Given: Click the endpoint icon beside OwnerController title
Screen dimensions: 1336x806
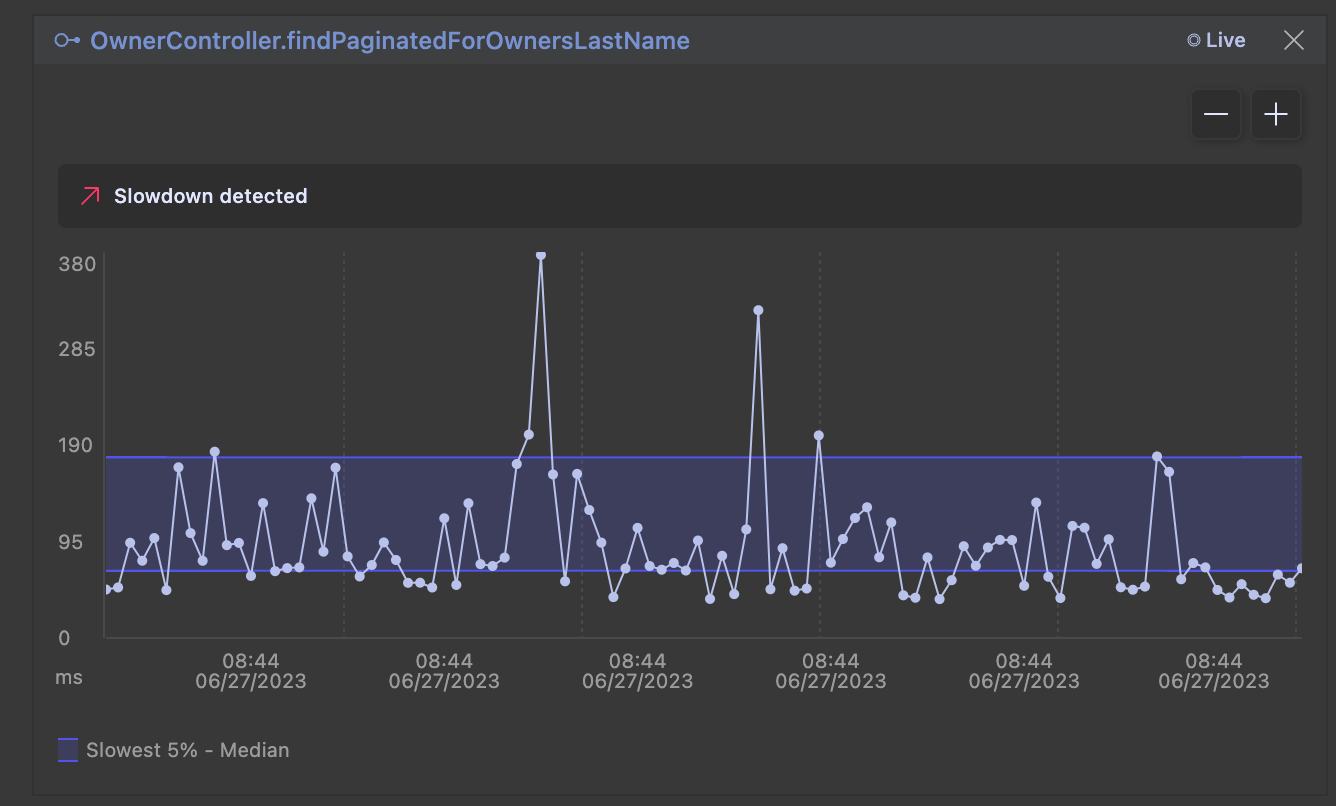Looking at the screenshot, I should click(x=67, y=41).
